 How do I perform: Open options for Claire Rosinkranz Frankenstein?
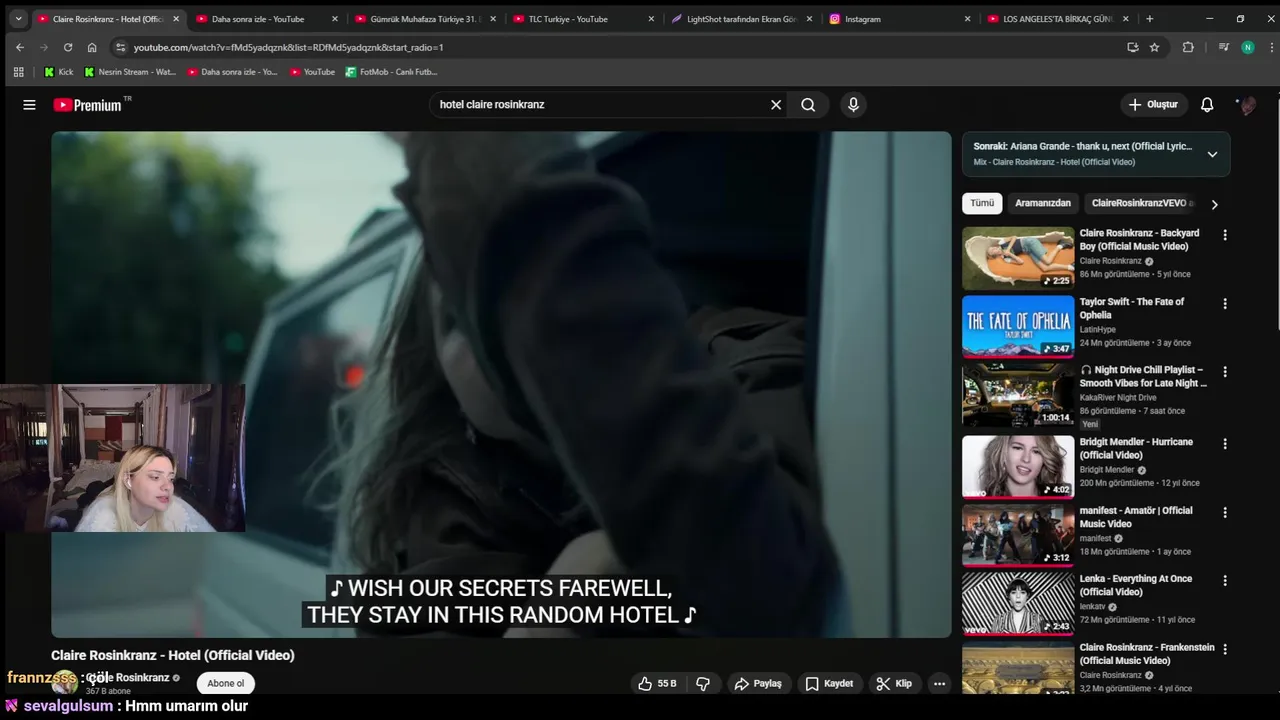click(x=1224, y=649)
